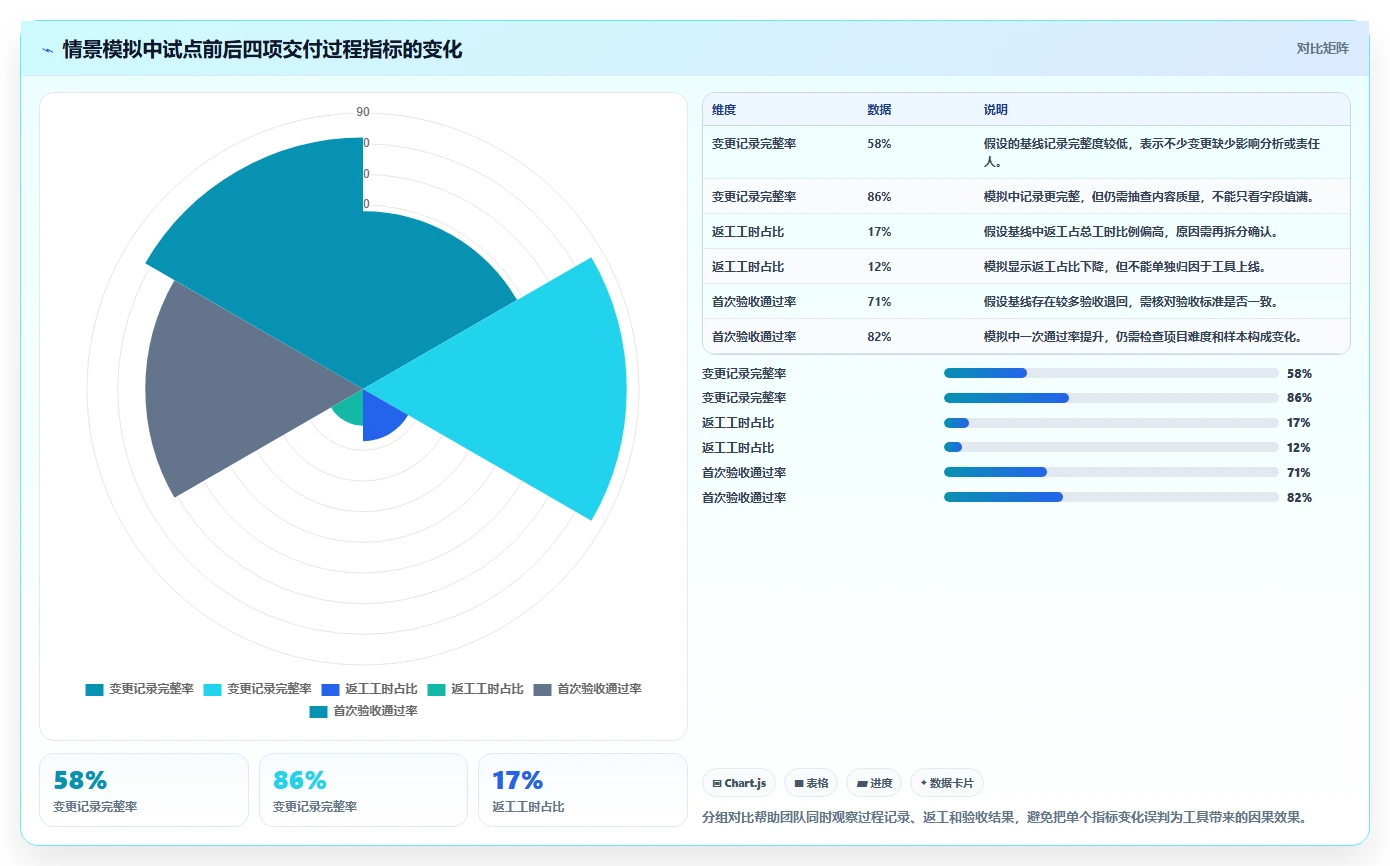Click the 86% cell in the table

(x=879, y=197)
